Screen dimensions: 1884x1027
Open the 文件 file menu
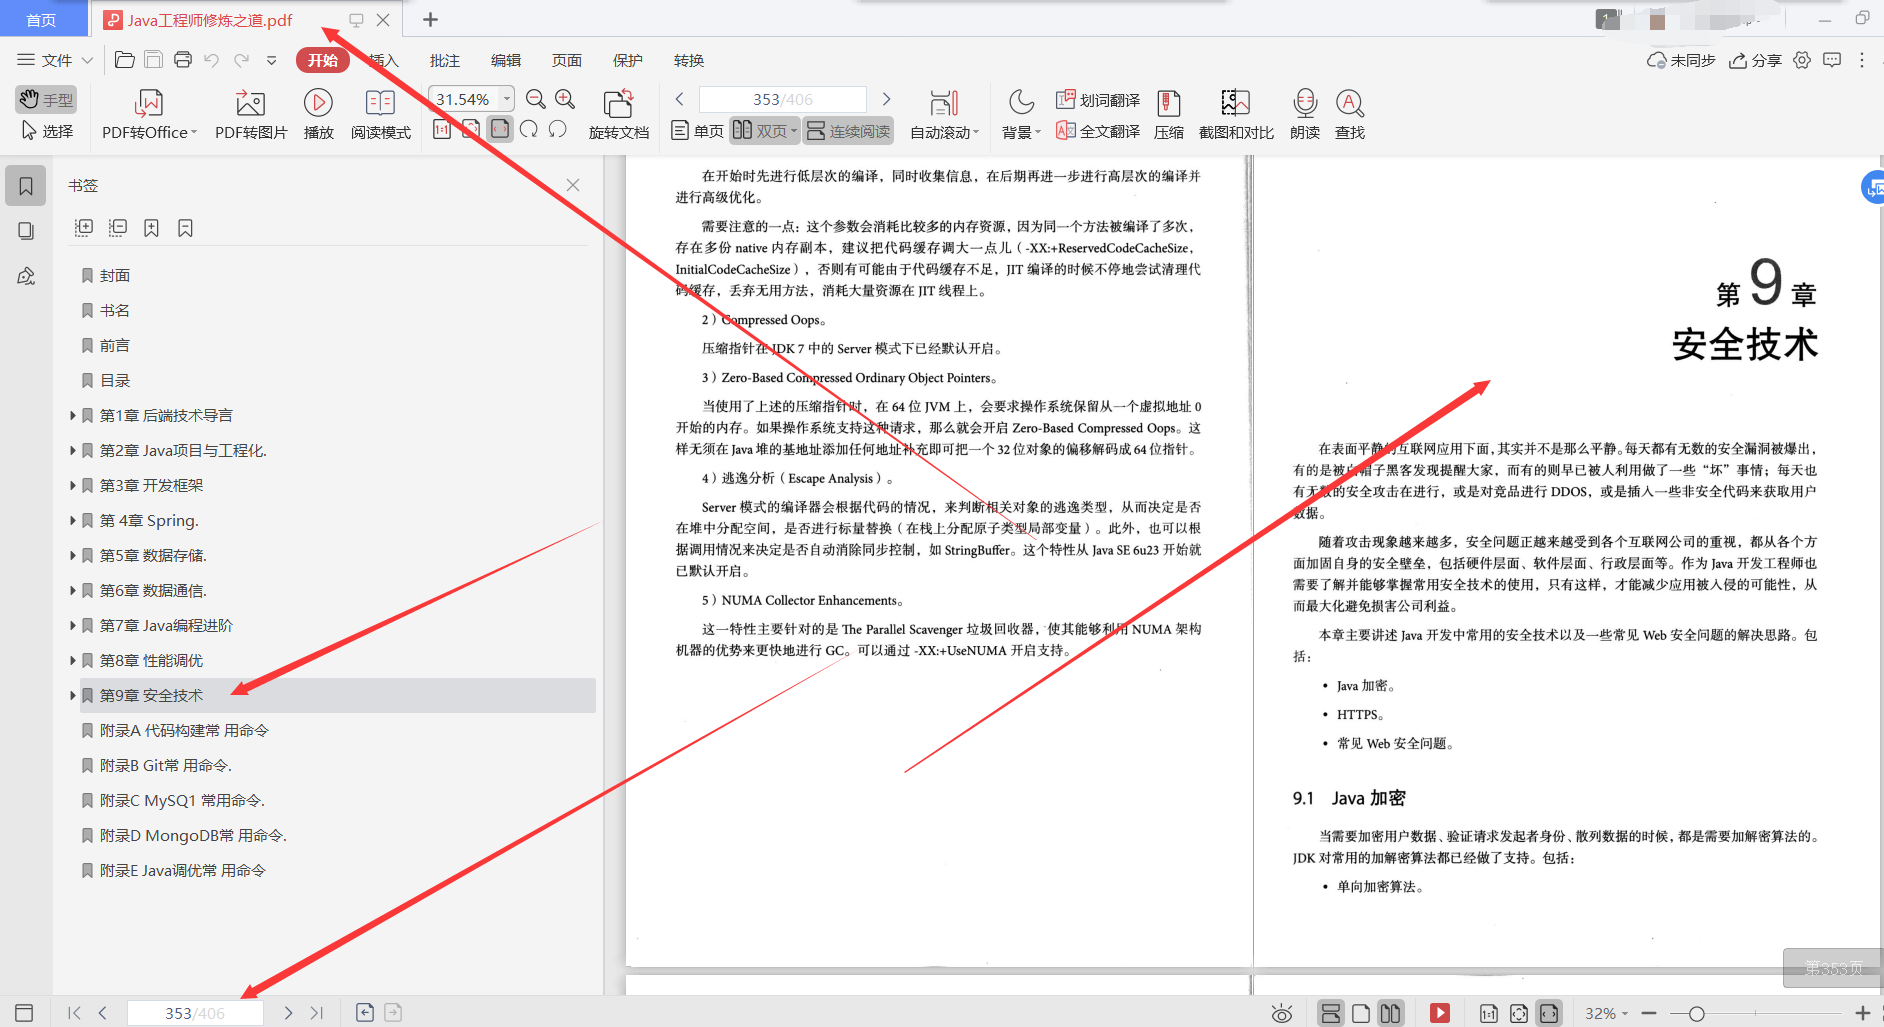pos(55,60)
